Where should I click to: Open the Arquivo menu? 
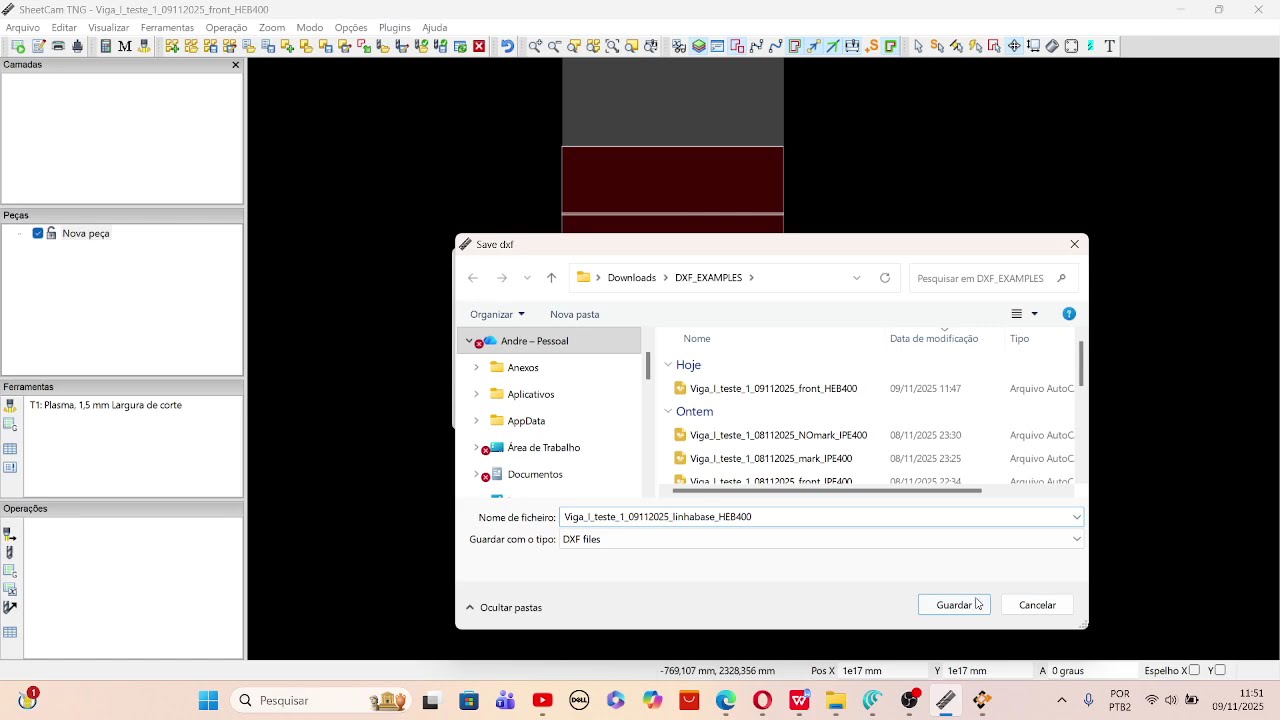pyautogui.click(x=23, y=28)
